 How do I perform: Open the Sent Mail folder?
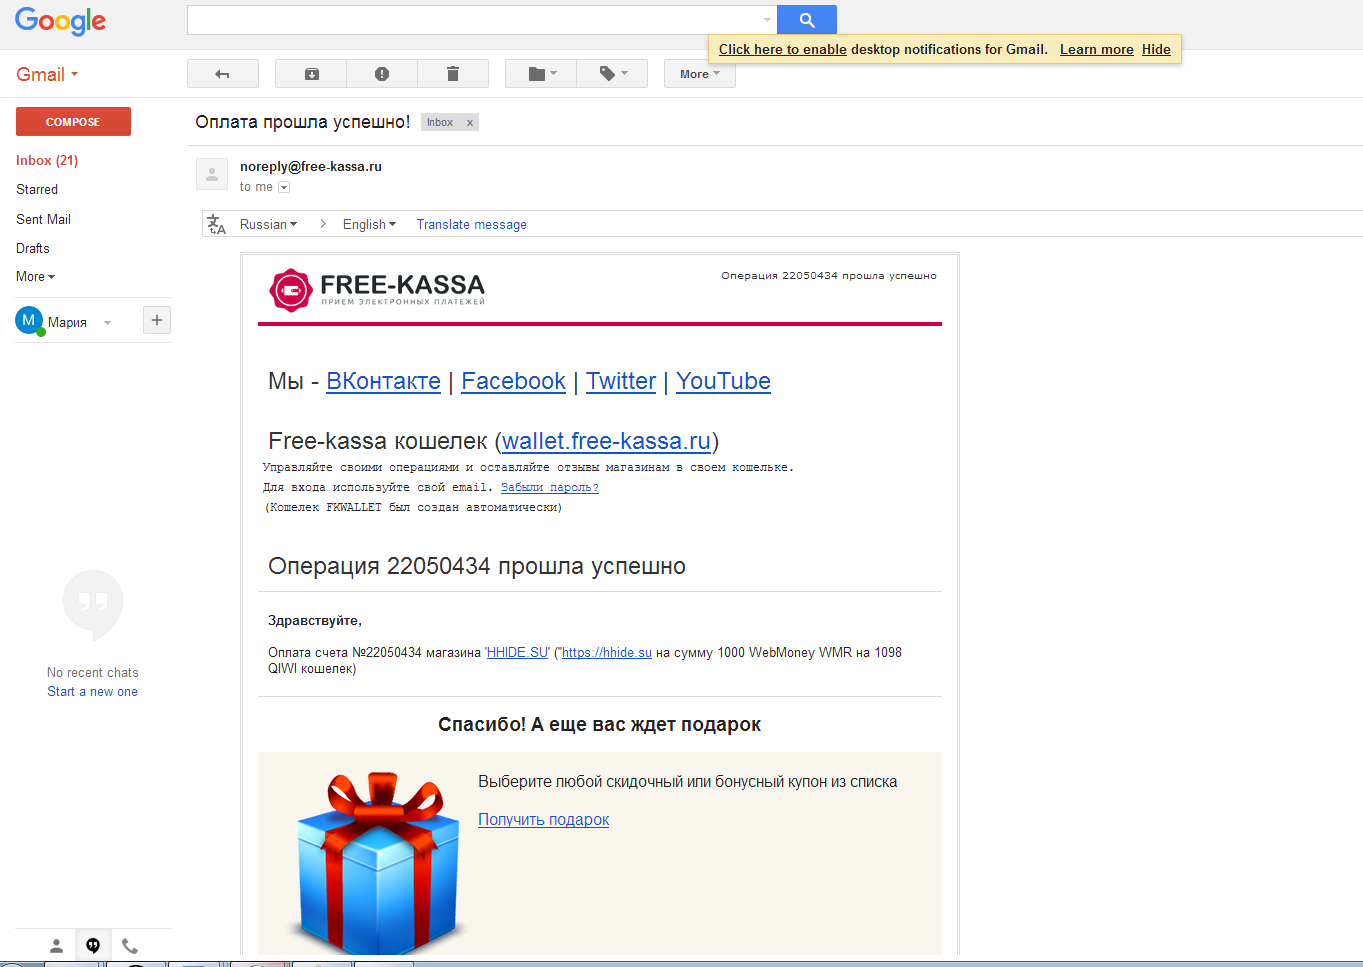click(x=43, y=219)
